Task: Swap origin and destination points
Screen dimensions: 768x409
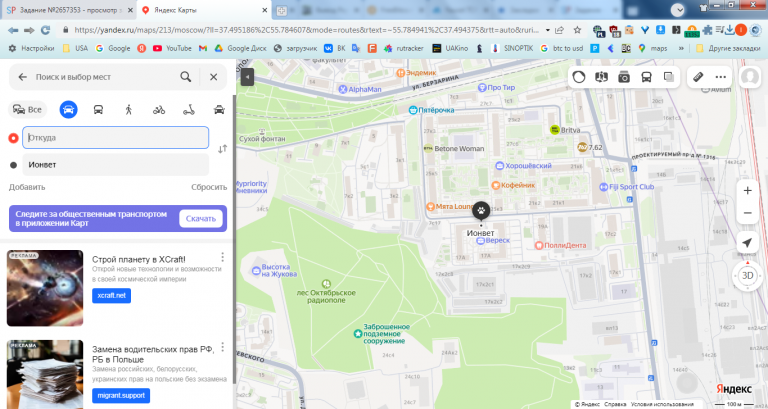Action: click(222, 149)
